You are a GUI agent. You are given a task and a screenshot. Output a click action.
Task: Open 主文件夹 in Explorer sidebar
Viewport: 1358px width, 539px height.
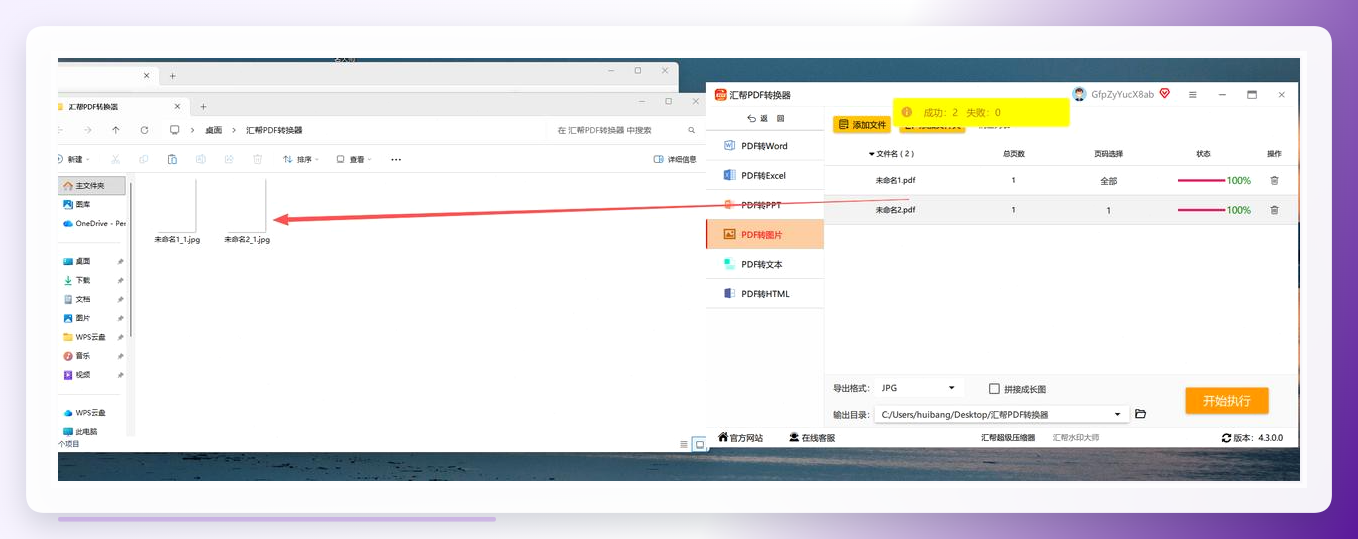click(92, 186)
